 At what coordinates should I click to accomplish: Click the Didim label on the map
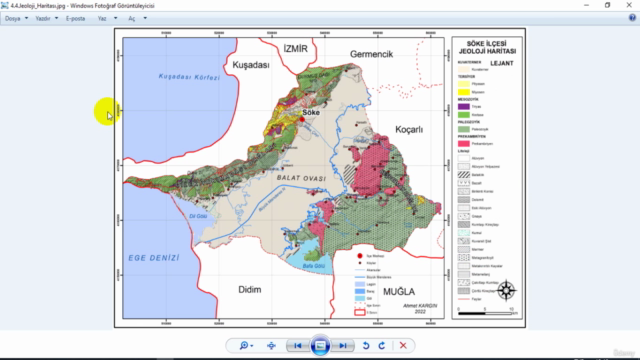tap(250, 289)
